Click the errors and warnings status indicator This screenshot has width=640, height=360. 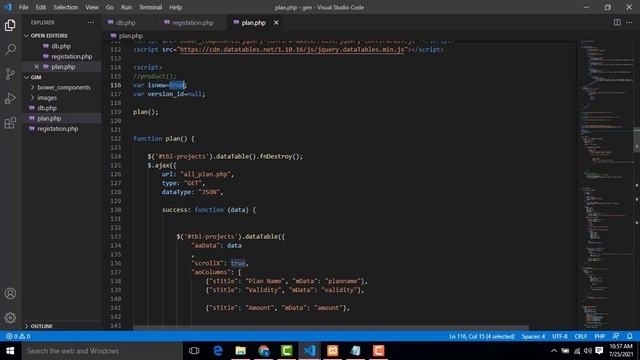click(18, 336)
